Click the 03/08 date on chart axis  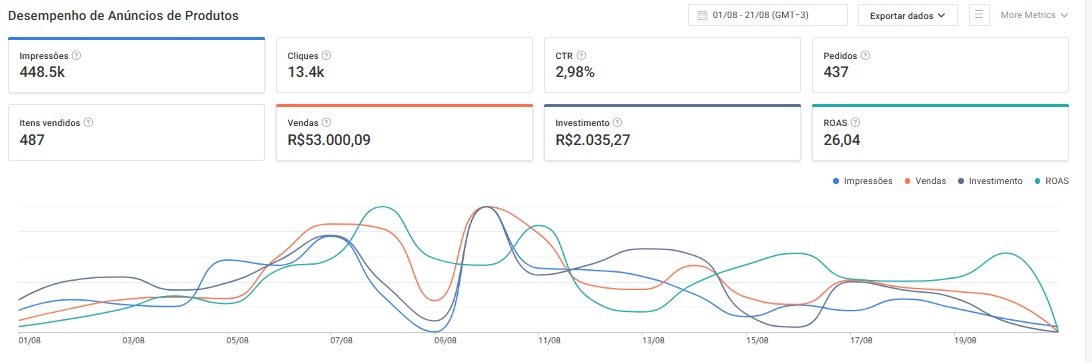coord(133,341)
